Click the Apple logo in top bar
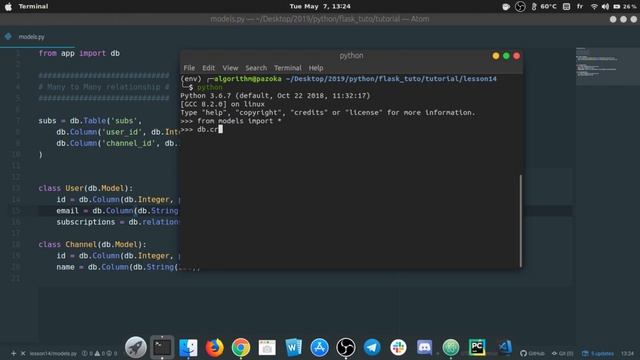This screenshot has width=640, height=360. [x=8, y=7]
